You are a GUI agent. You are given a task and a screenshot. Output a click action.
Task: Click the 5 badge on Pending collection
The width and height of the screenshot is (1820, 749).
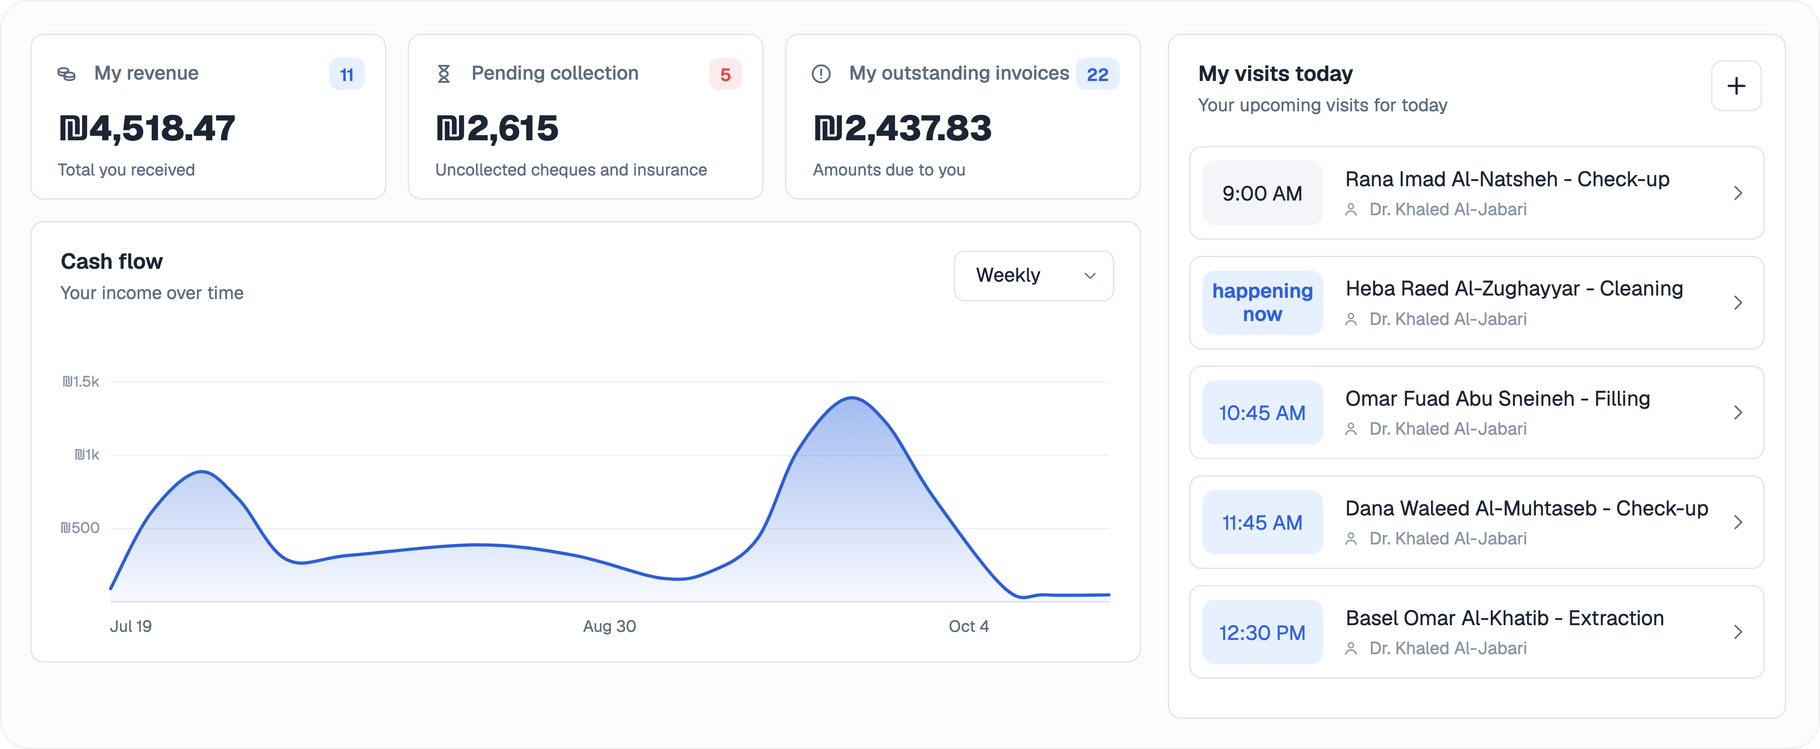(725, 75)
